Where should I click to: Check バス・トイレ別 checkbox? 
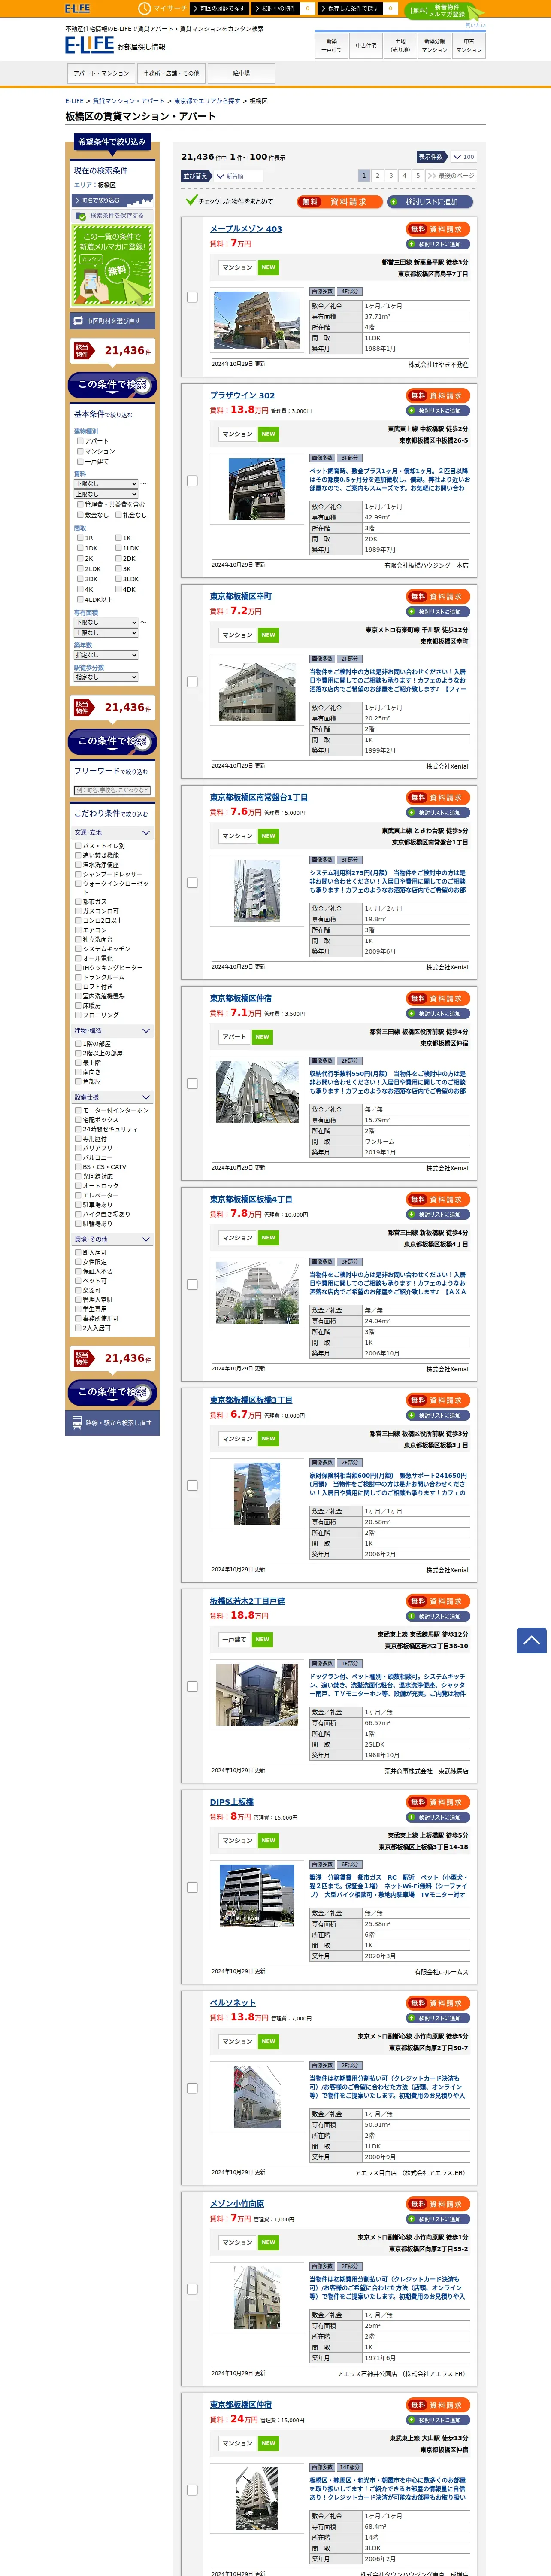78,846
